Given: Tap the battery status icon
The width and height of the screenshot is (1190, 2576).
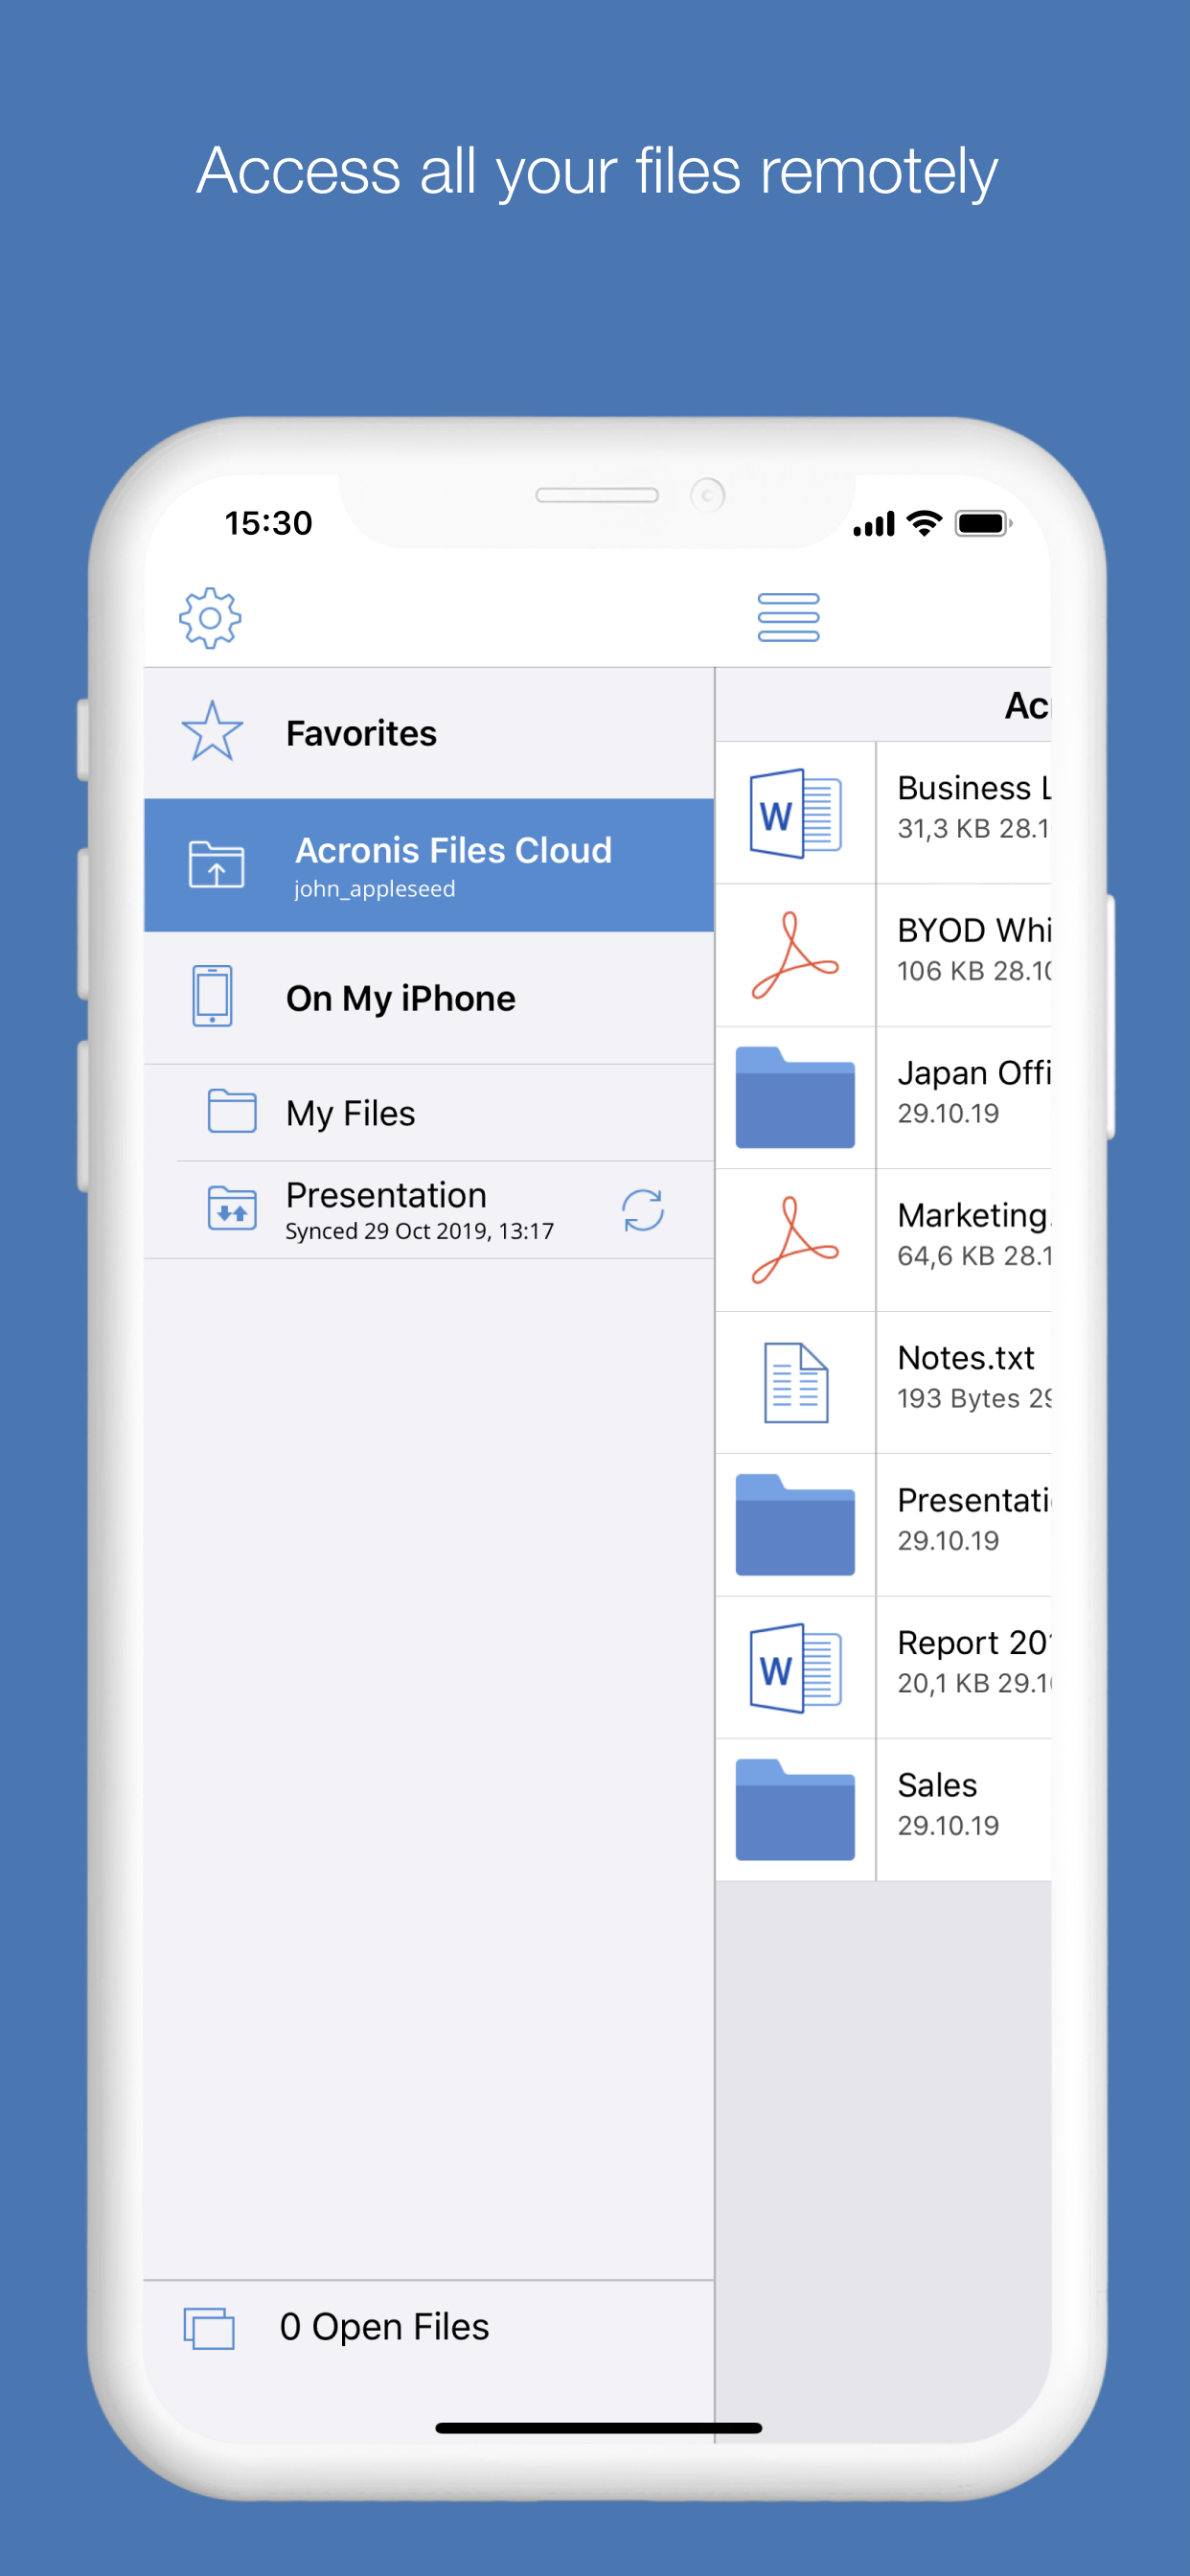Looking at the screenshot, I should pos(984,523).
